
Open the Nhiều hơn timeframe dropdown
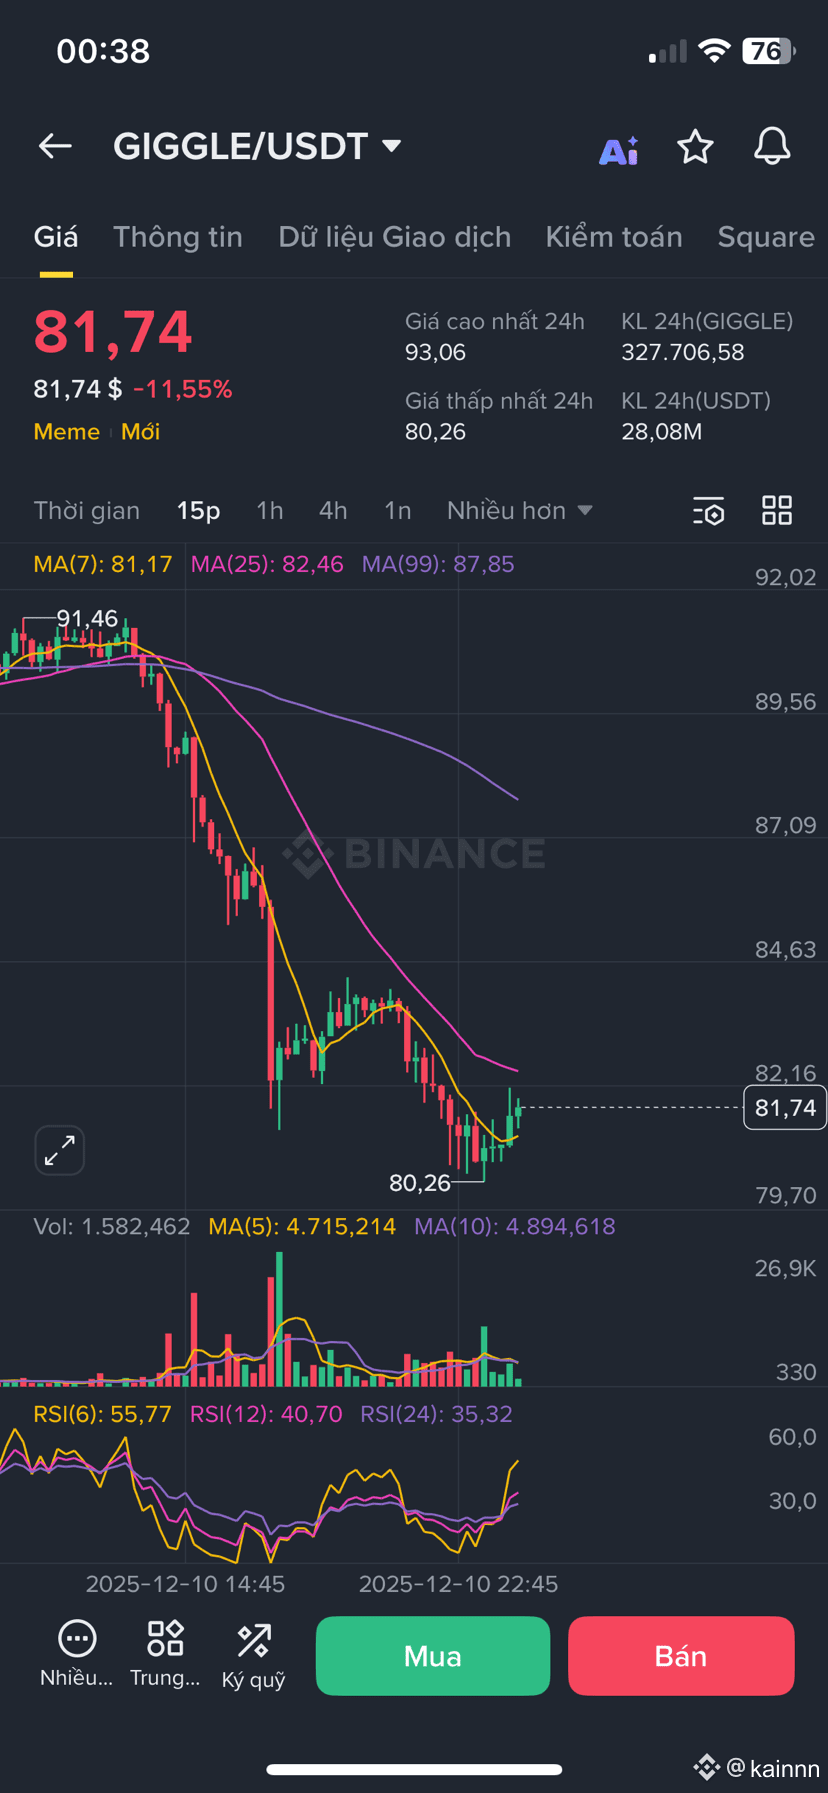point(520,511)
